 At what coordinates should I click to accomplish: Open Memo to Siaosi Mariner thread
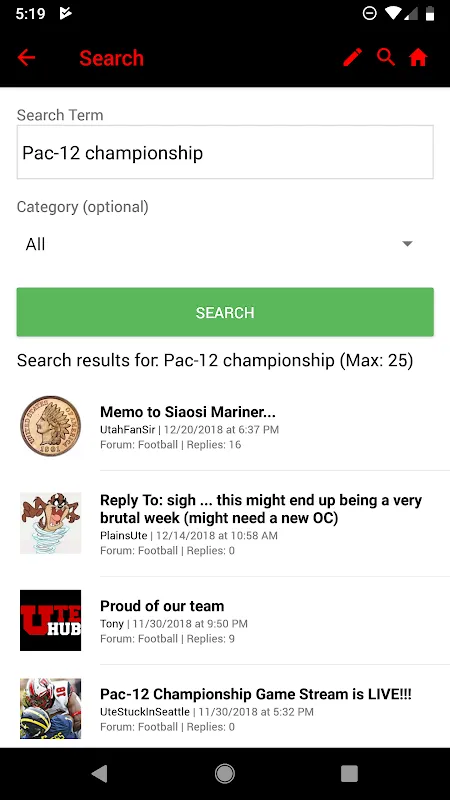(188, 412)
